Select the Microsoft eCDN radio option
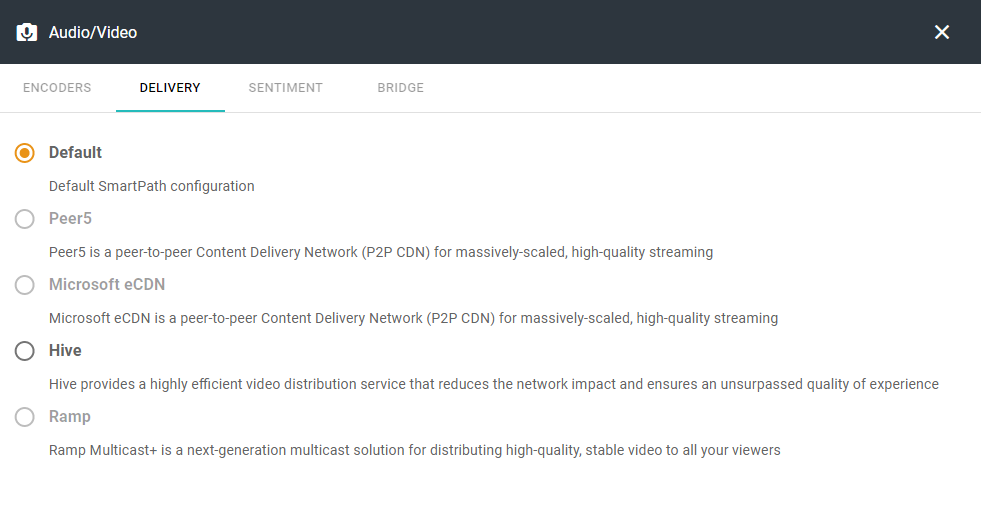 [x=24, y=285]
